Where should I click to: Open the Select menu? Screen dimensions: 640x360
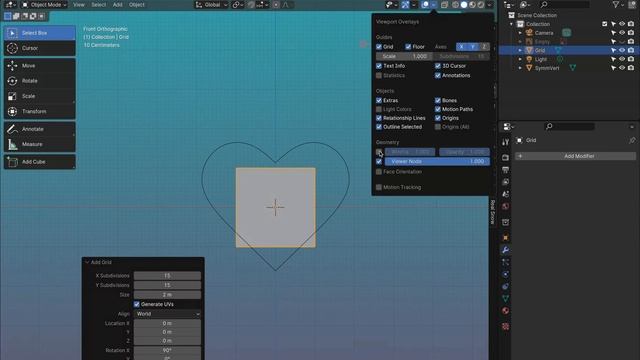coord(98,5)
